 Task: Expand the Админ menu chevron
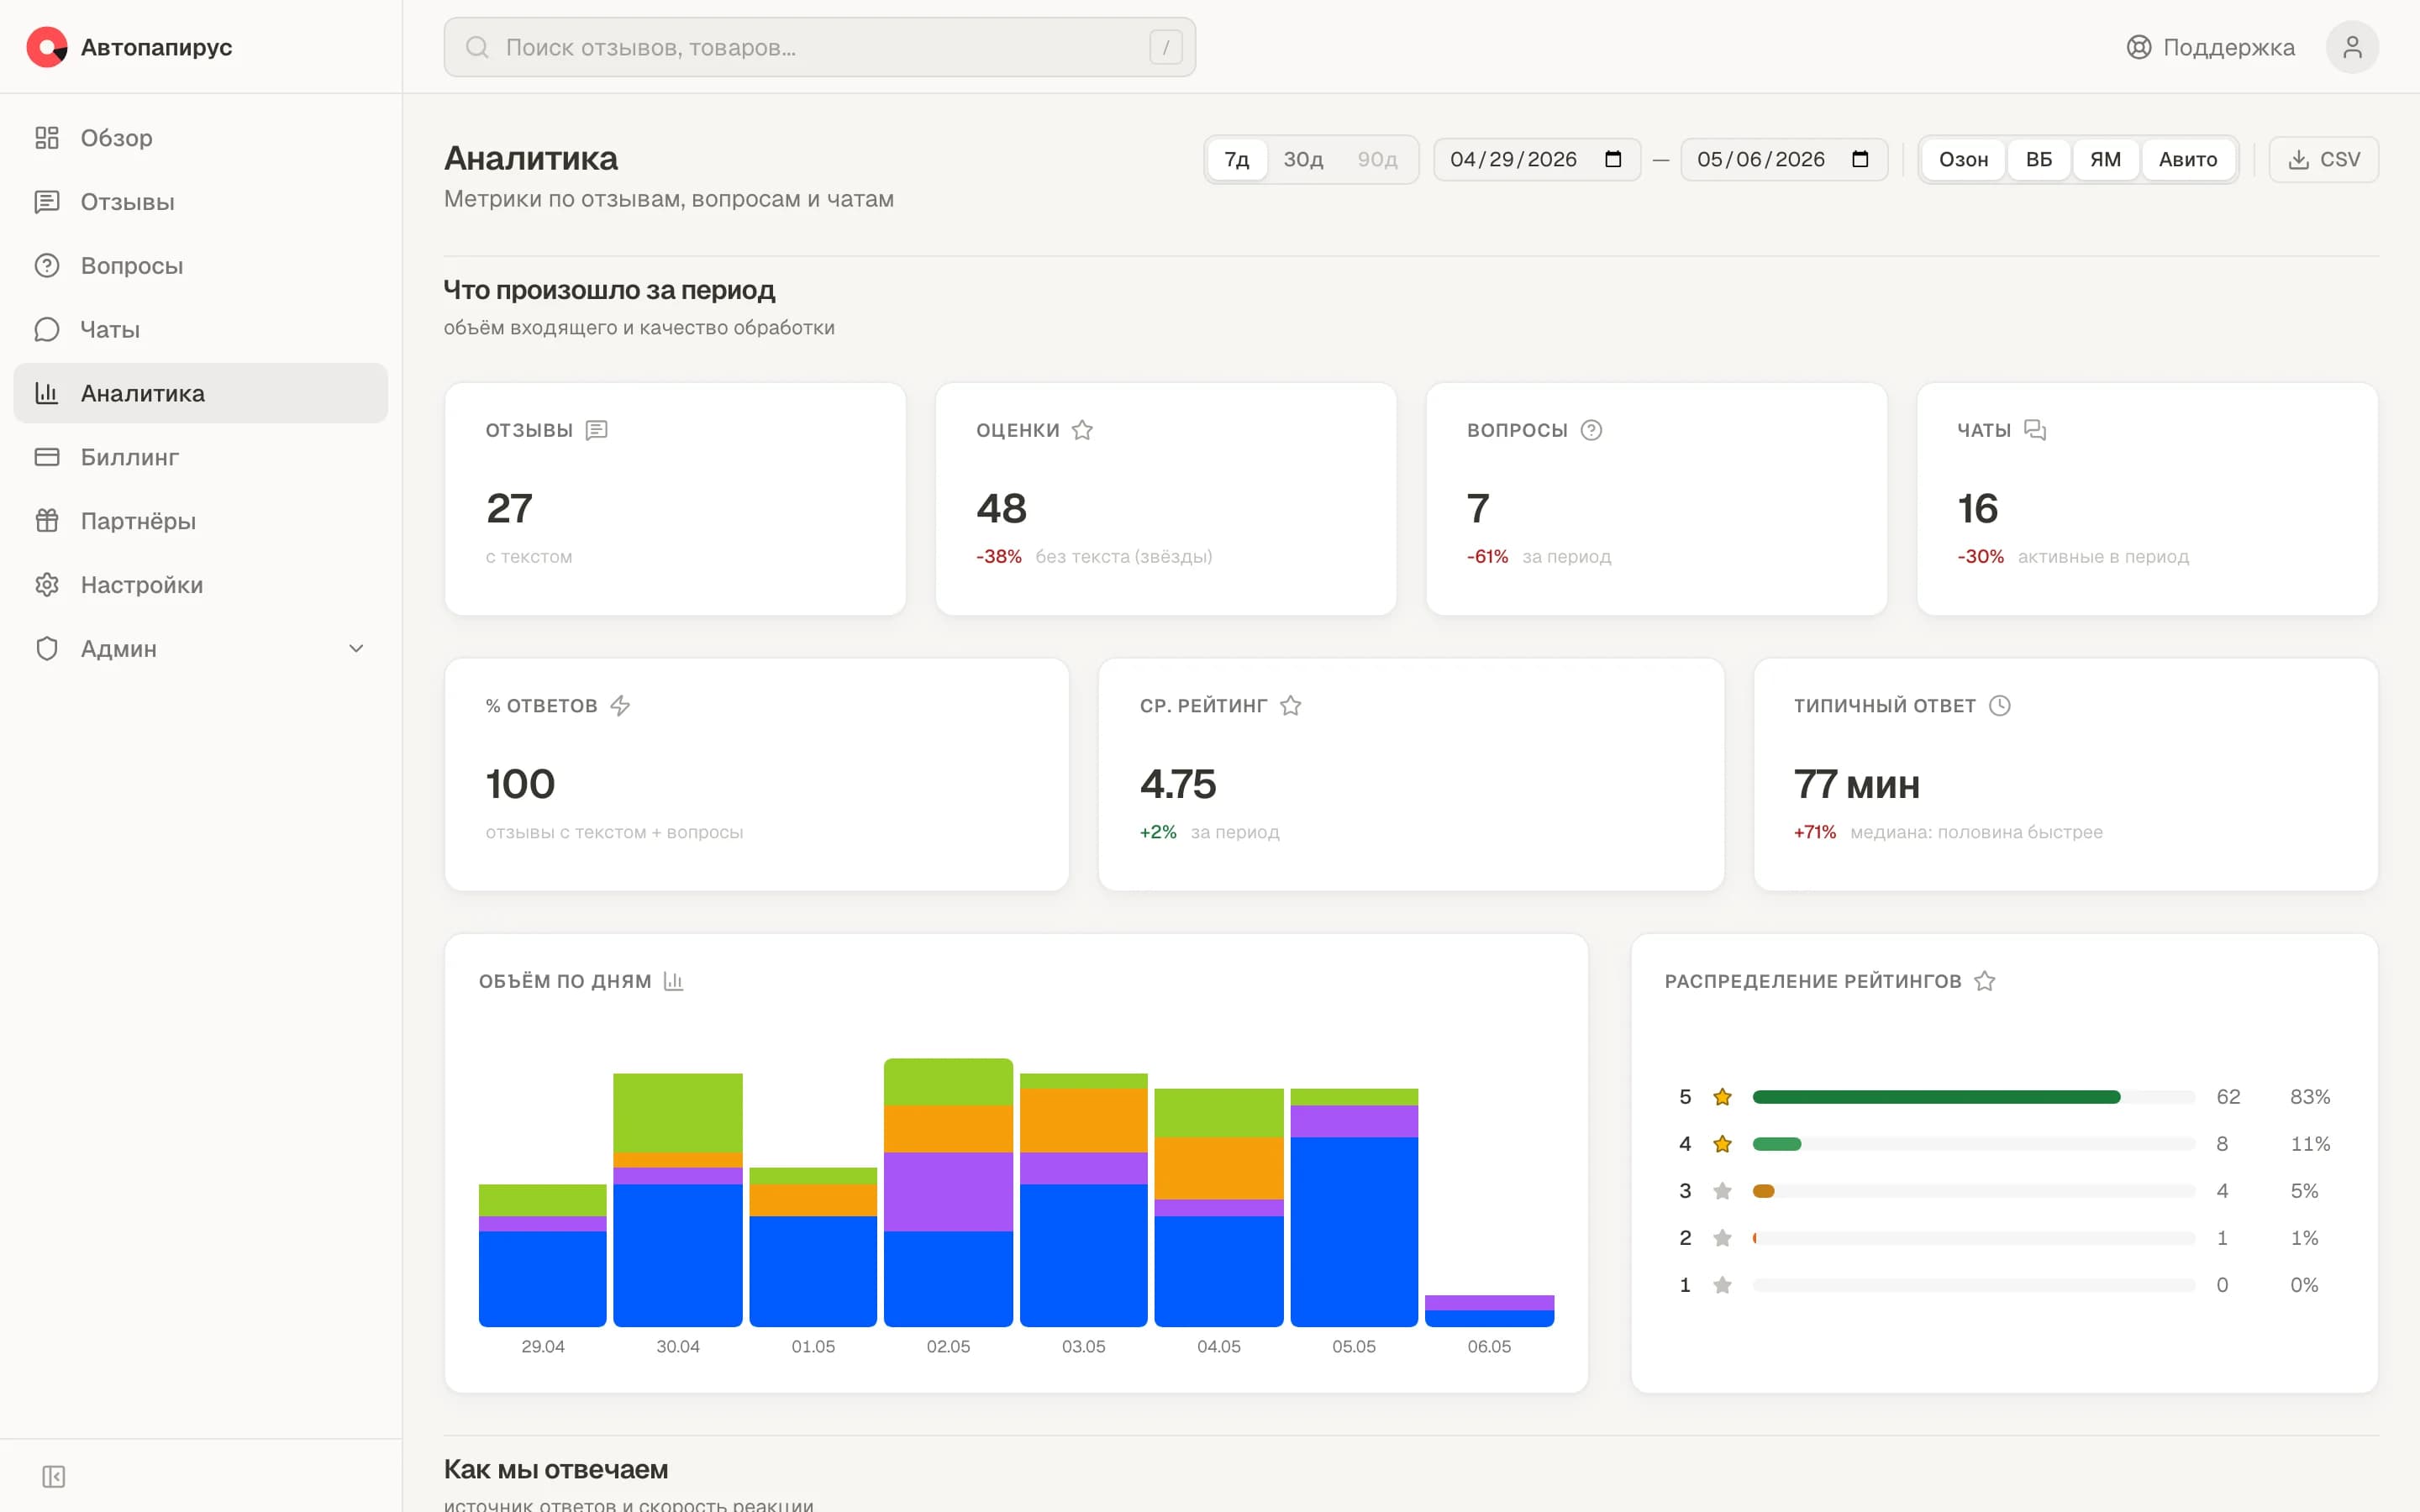(x=356, y=649)
